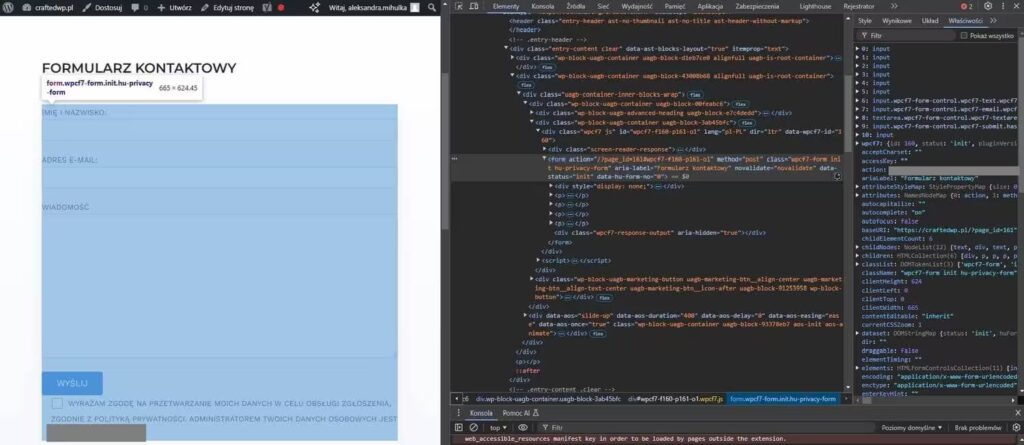Expand the attributes NamedNodeMap property
1024x445 pixels.
tap(857, 195)
